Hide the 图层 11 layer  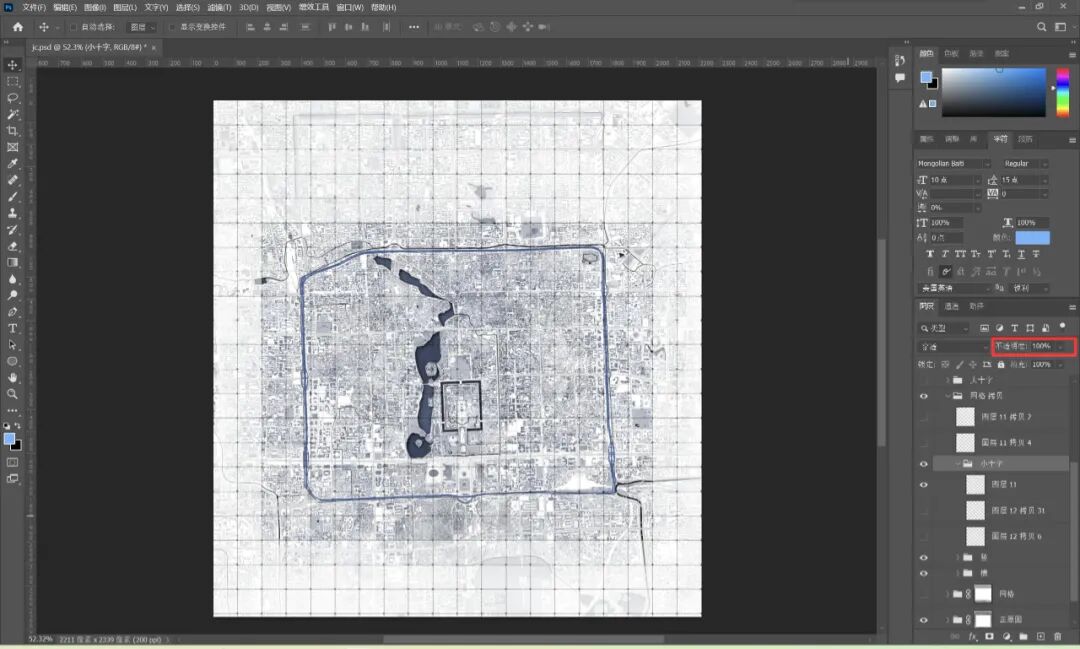tap(924, 484)
